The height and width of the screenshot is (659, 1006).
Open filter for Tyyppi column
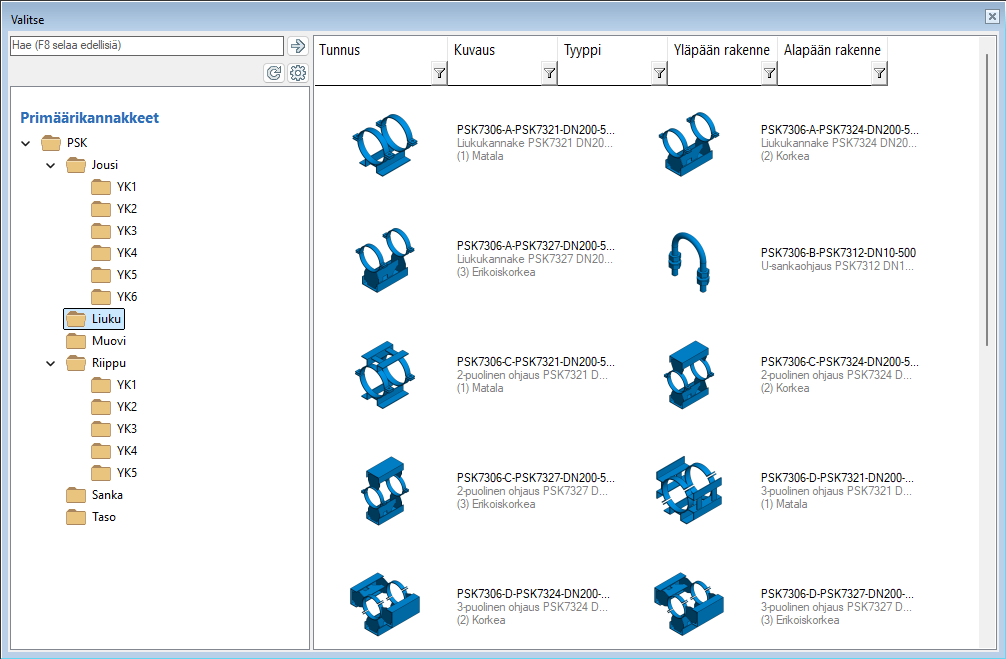coord(659,73)
